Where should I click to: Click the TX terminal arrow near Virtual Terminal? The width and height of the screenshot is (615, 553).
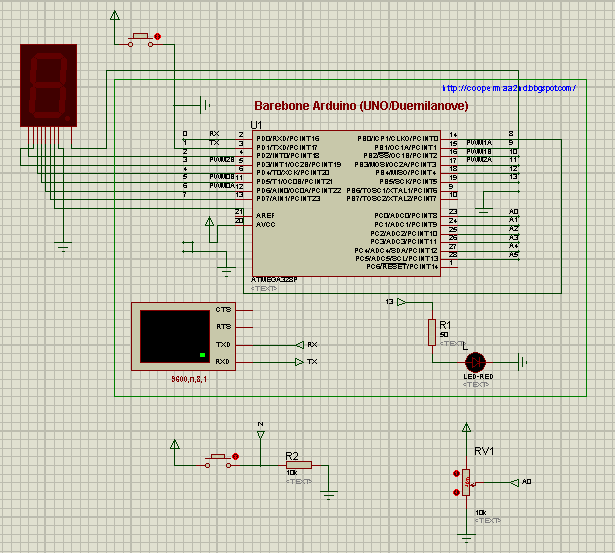[299, 362]
